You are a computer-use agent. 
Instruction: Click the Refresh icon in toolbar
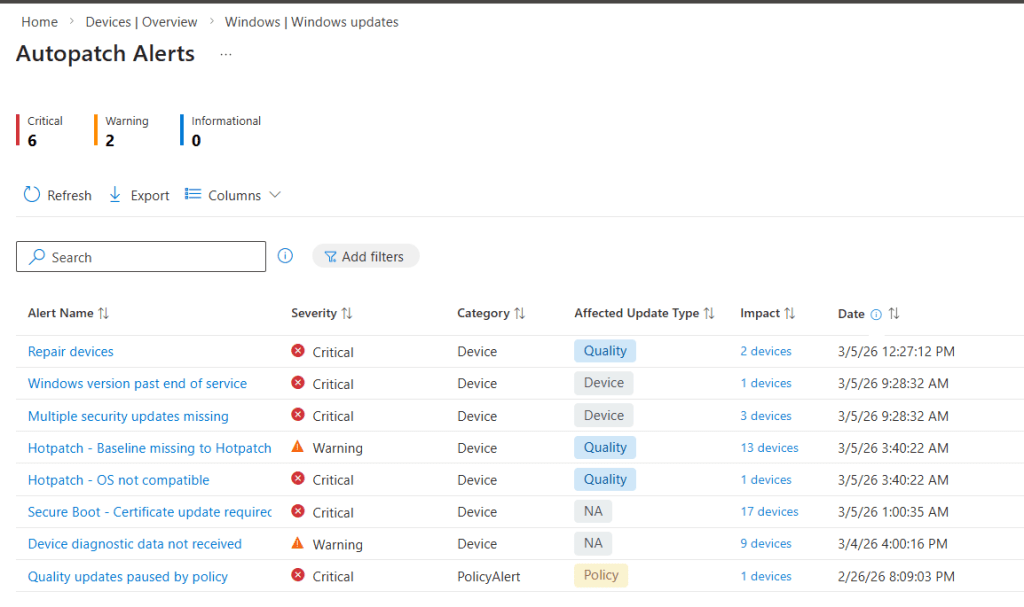(32, 195)
